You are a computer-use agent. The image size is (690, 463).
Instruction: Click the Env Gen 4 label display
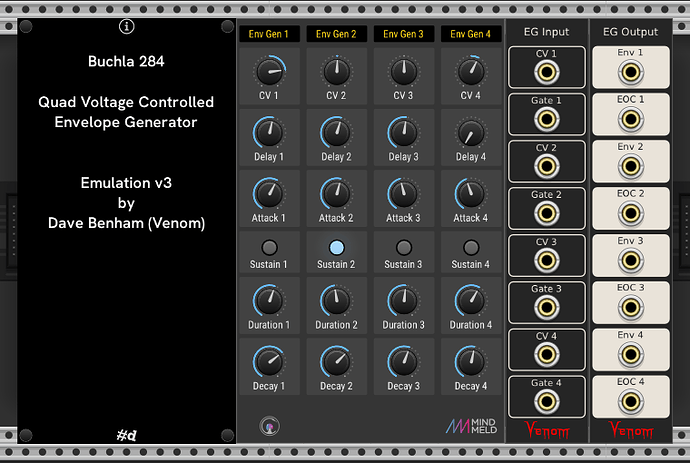pyautogui.click(x=471, y=34)
